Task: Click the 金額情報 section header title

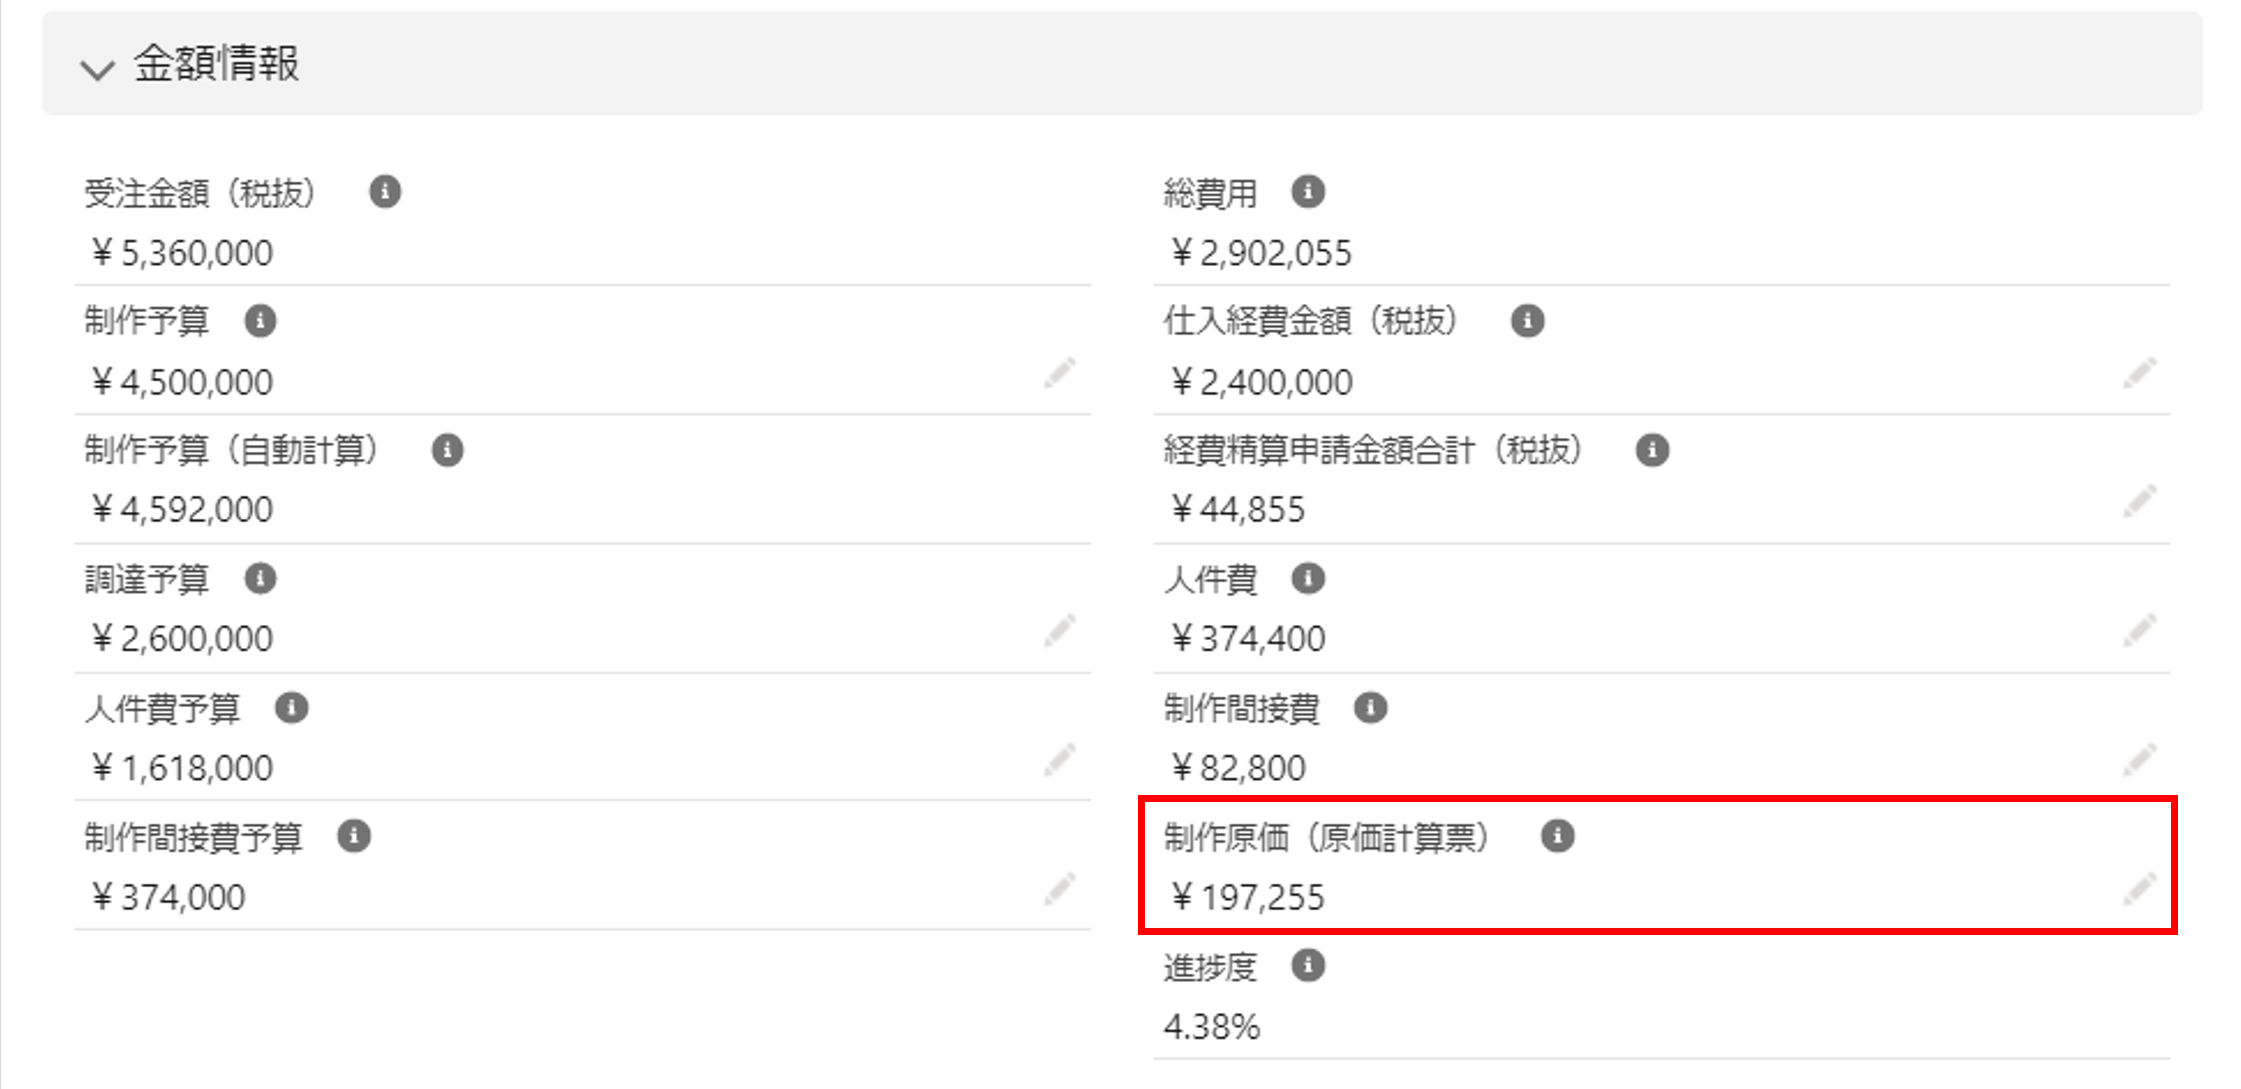Action: [x=216, y=64]
